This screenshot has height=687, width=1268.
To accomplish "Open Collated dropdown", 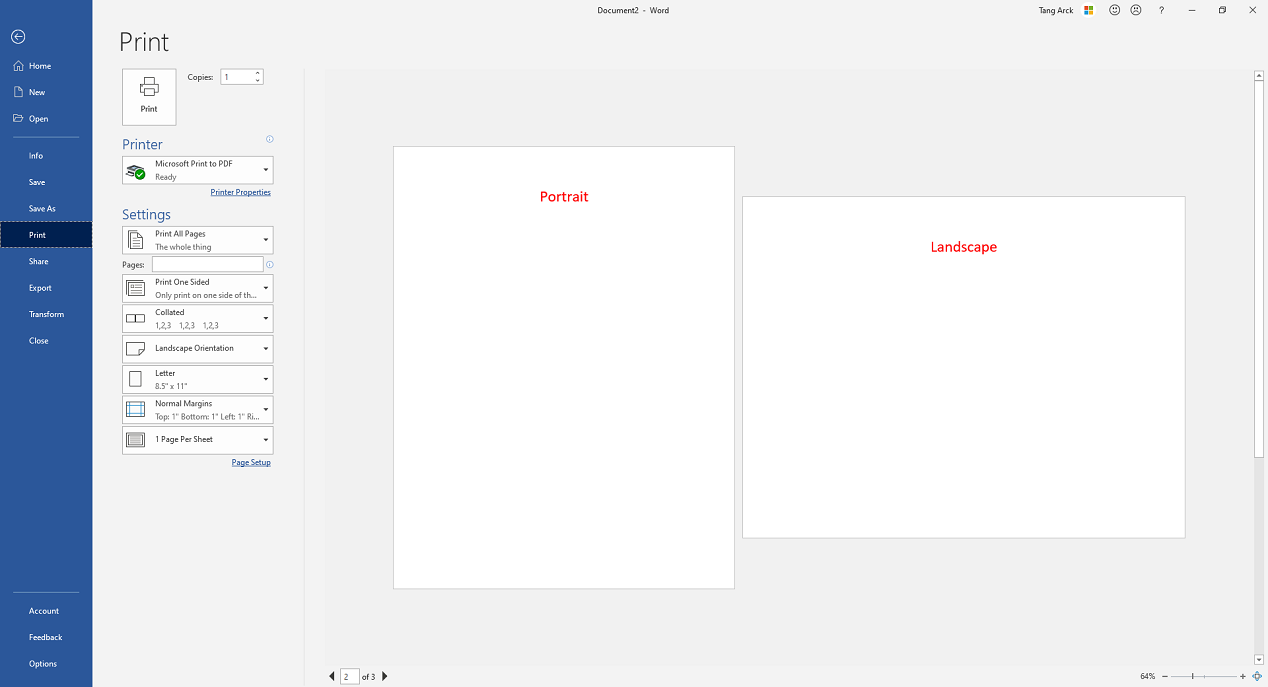I will (197, 318).
